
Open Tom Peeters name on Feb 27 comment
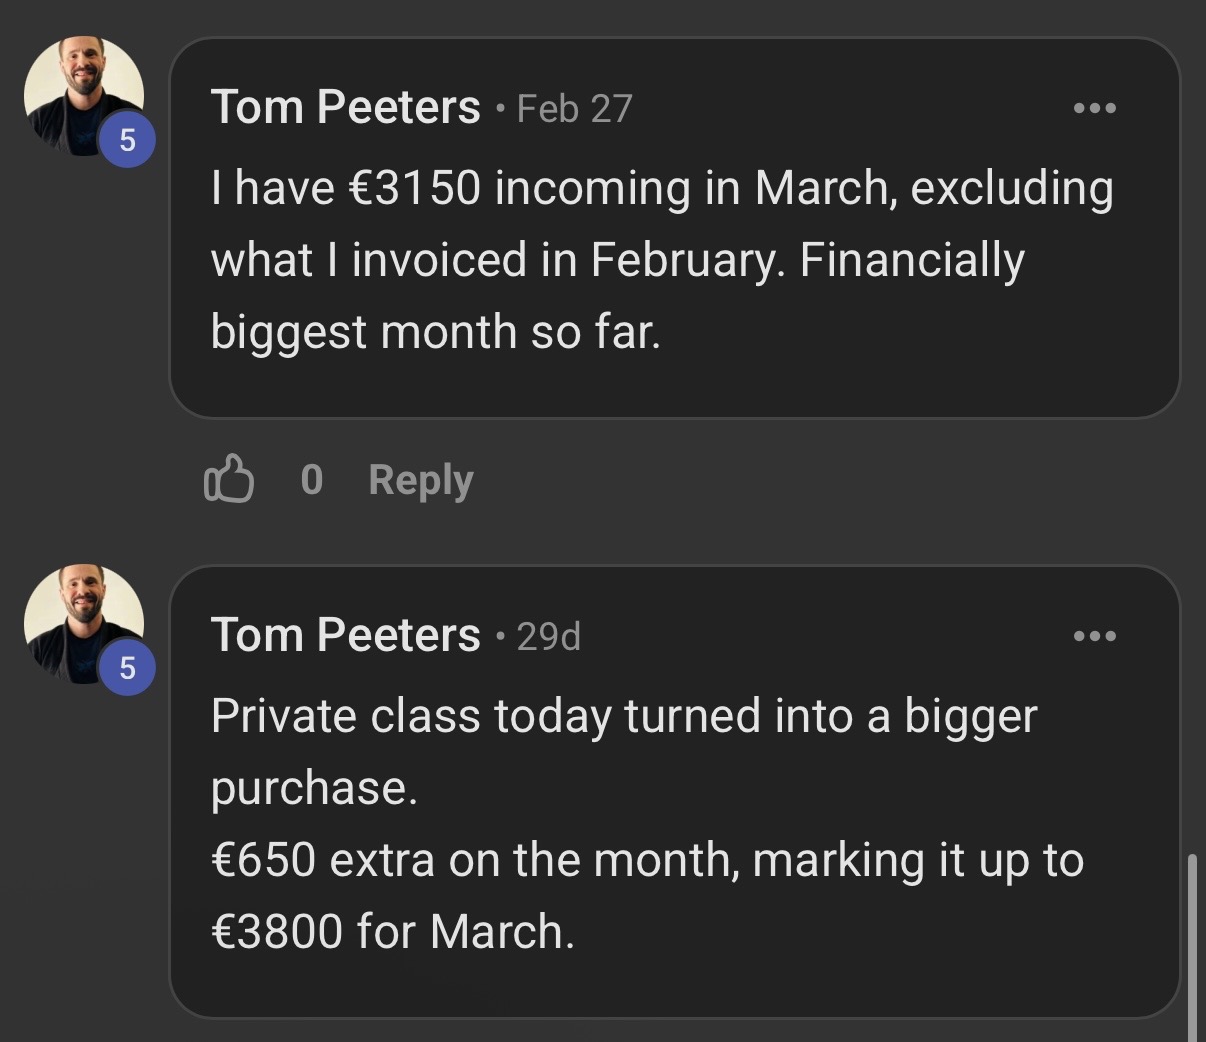click(x=345, y=107)
